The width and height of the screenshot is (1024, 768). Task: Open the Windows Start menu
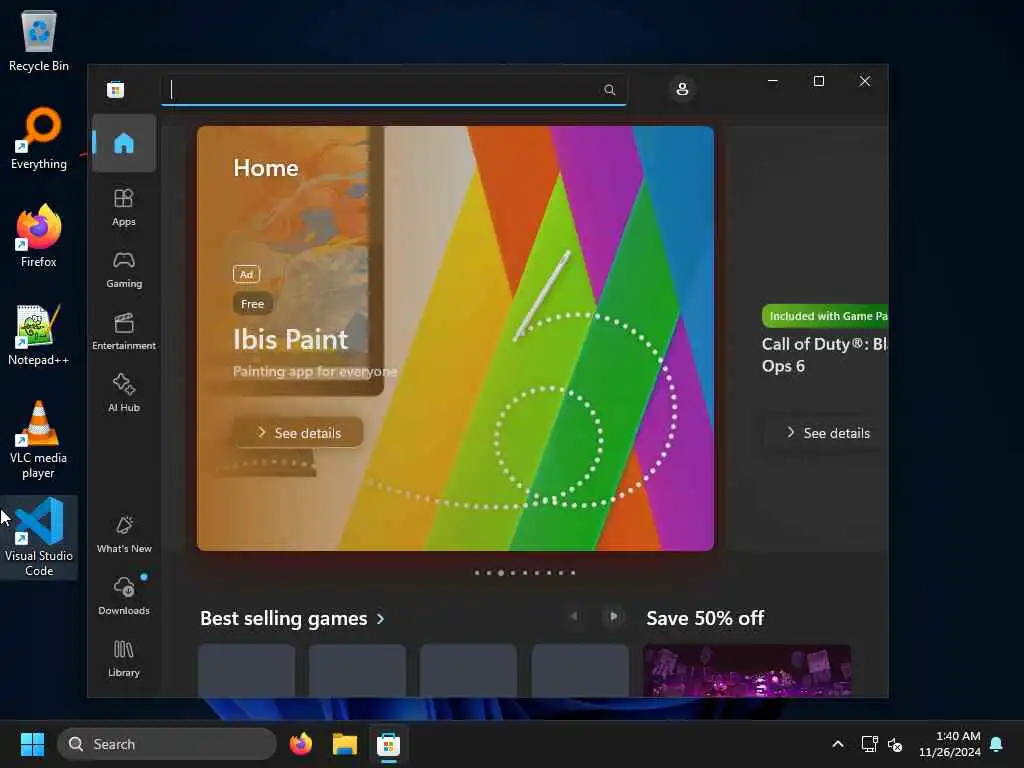(x=32, y=744)
